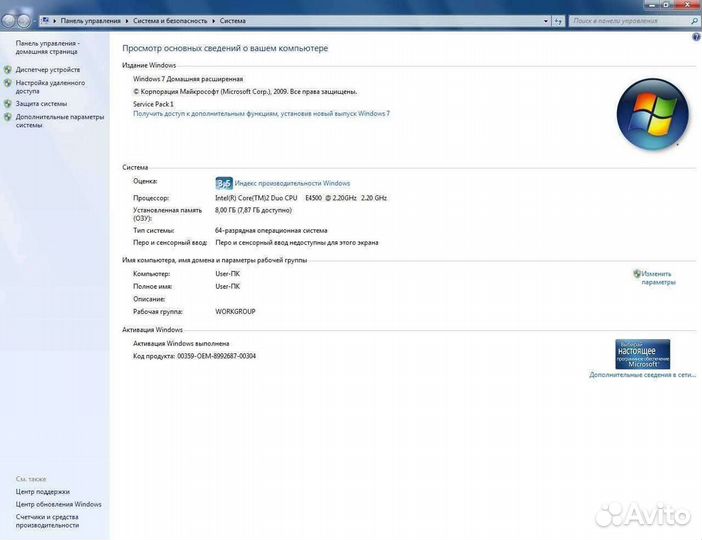The height and width of the screenshot is (540, 702).
Task: Click the search magnifier icon
Action: click(x=694, y=21)
